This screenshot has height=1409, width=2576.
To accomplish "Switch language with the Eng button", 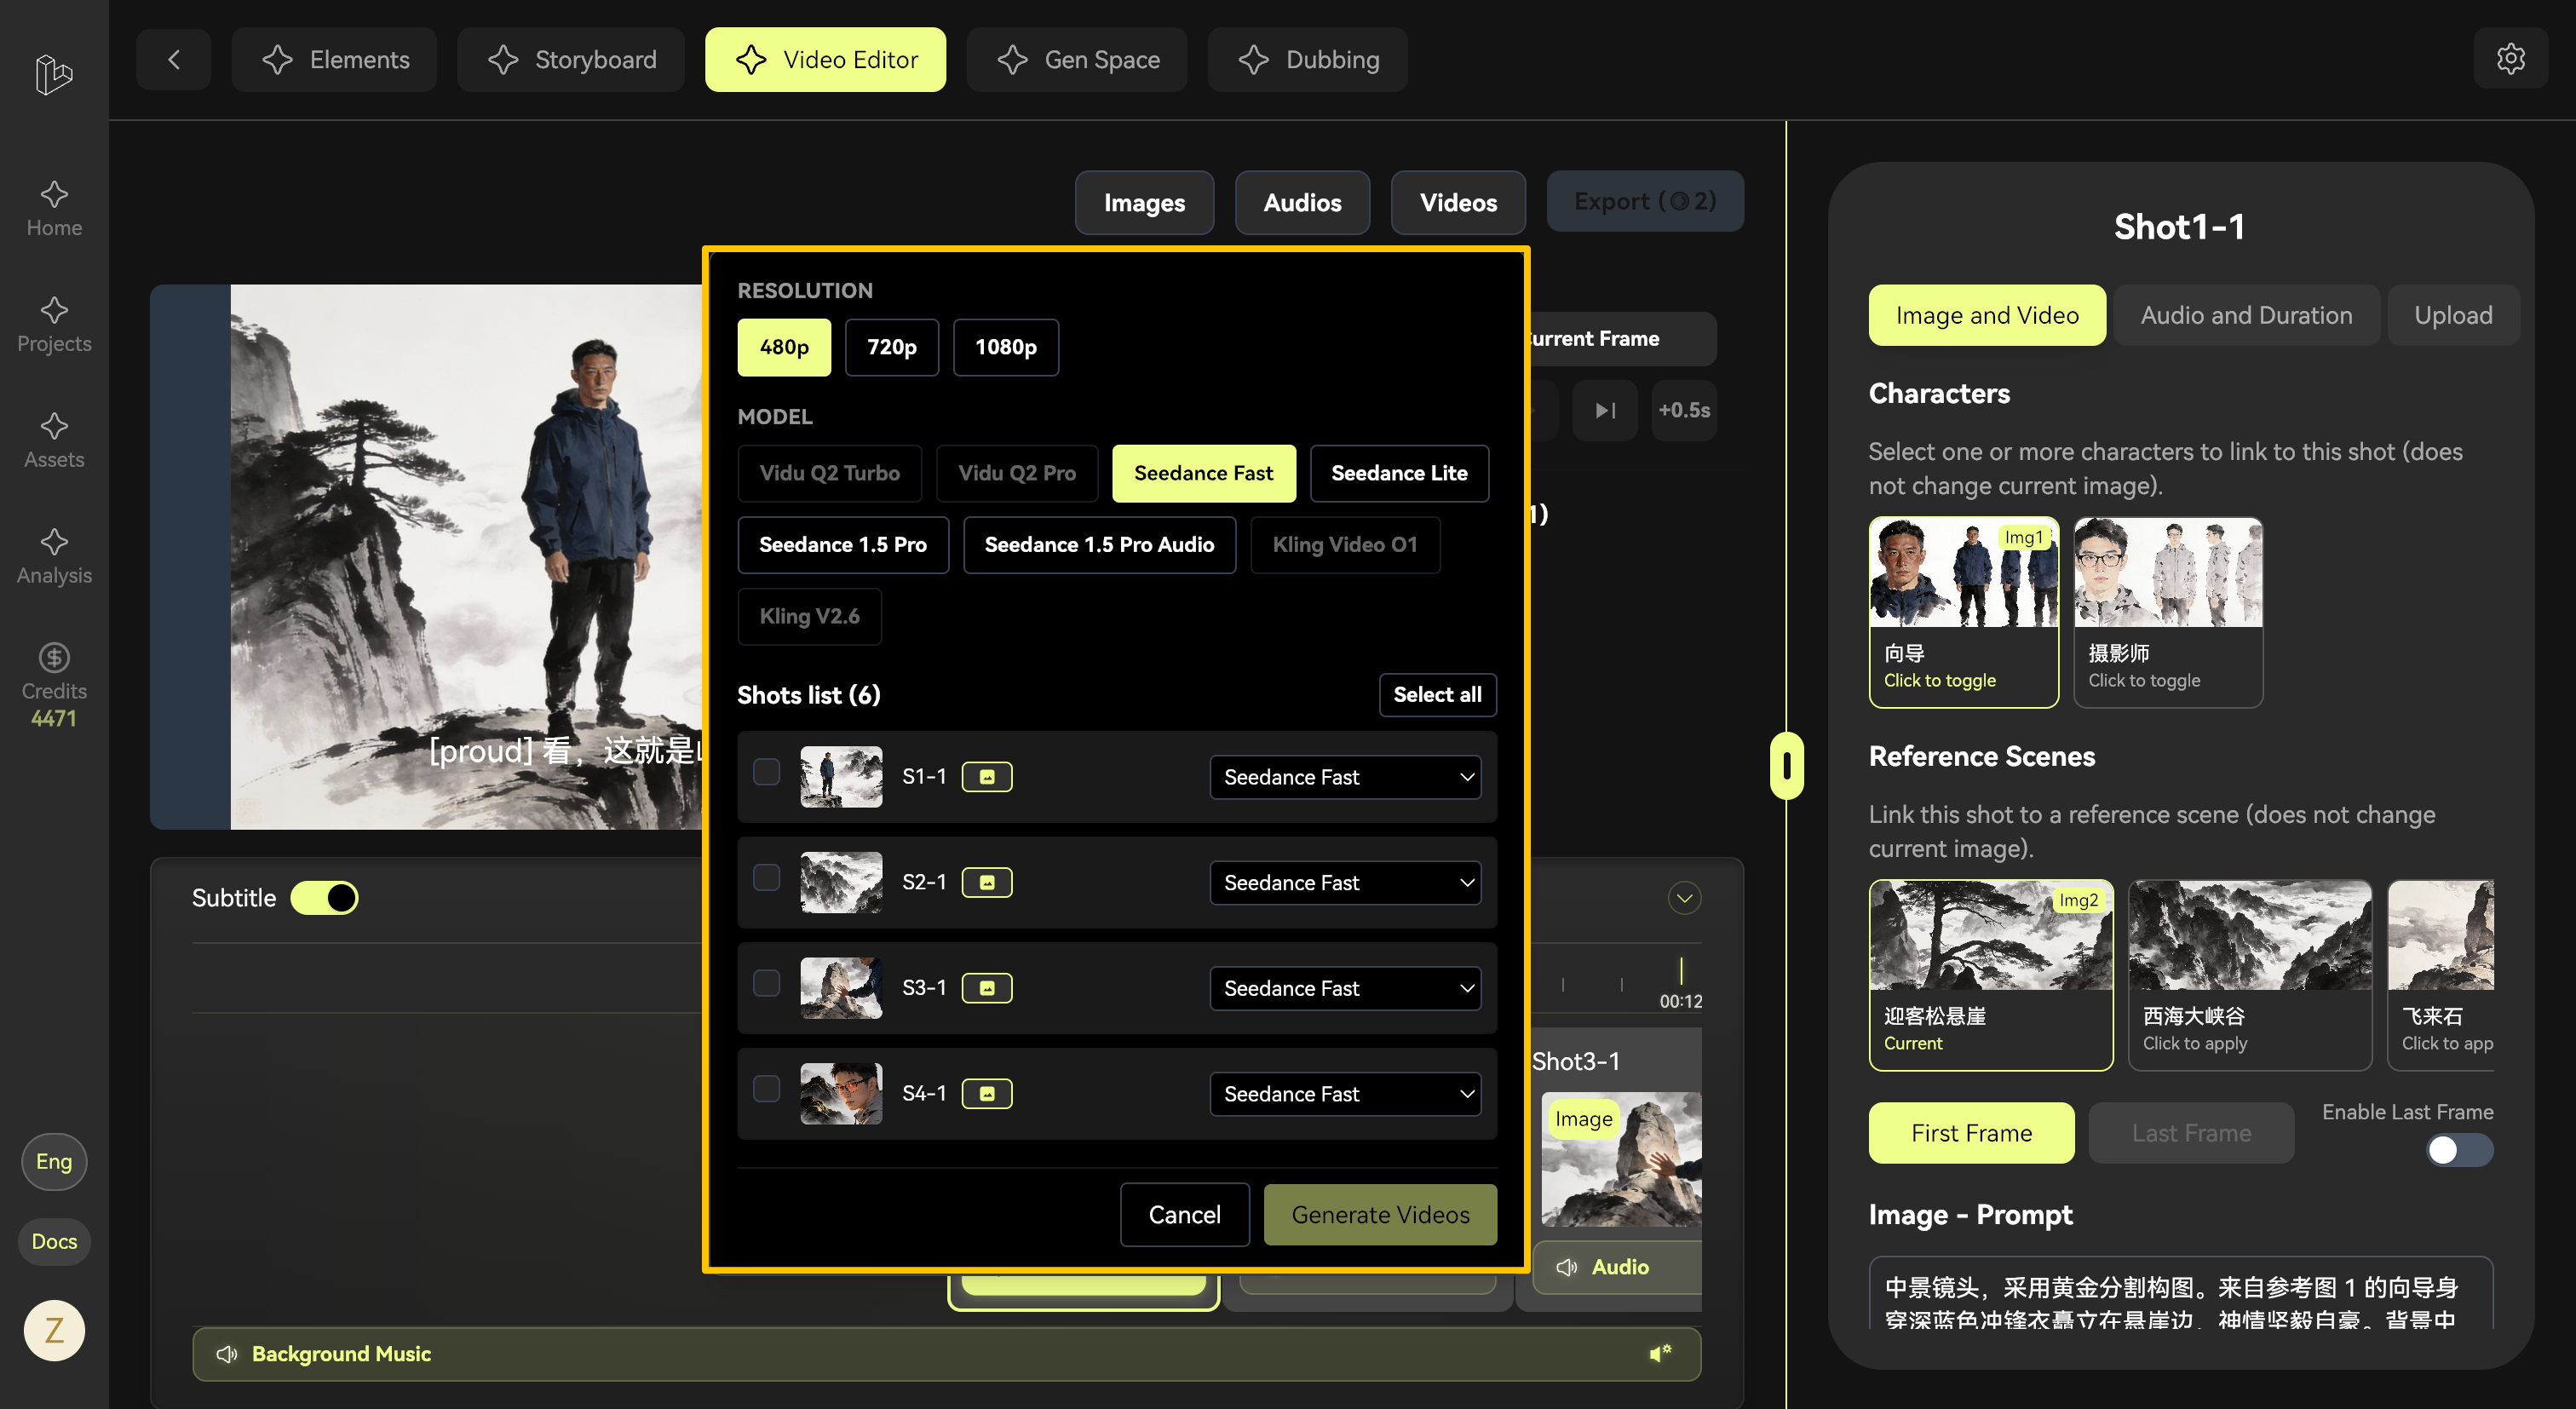I will [54, 1161].
